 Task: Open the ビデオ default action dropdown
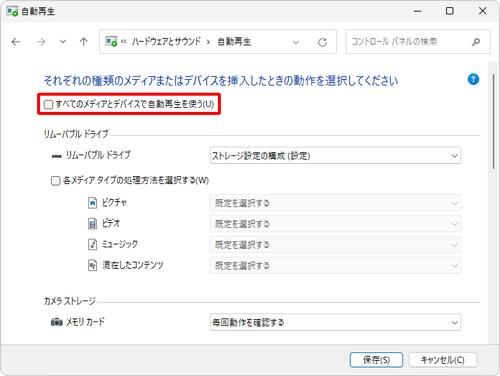pyautogui.click(x=335, y=224)
